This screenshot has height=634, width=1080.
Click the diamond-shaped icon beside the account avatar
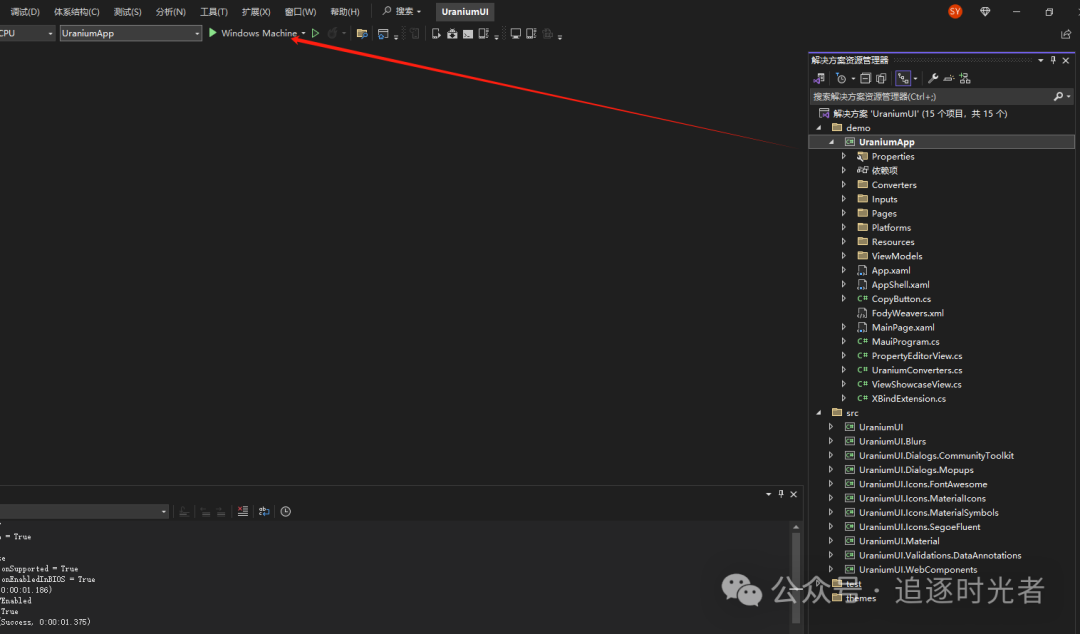pyautogui.click(x=985, y=12)
